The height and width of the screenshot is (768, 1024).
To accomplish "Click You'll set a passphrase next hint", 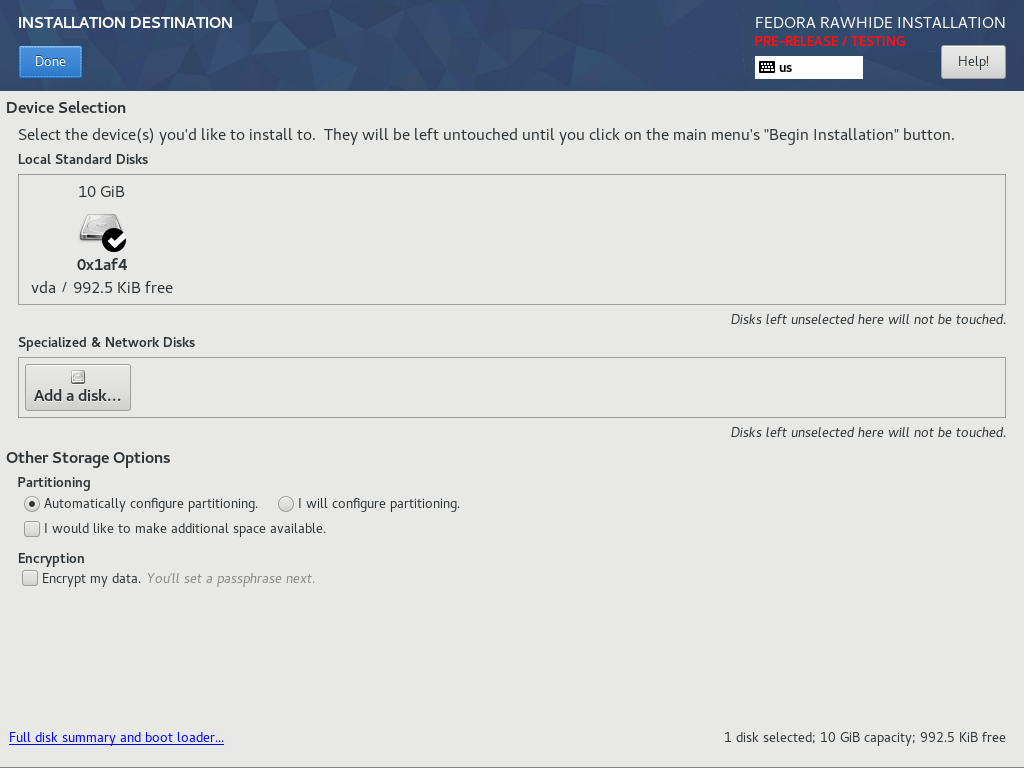I will (x=231, y=579).
